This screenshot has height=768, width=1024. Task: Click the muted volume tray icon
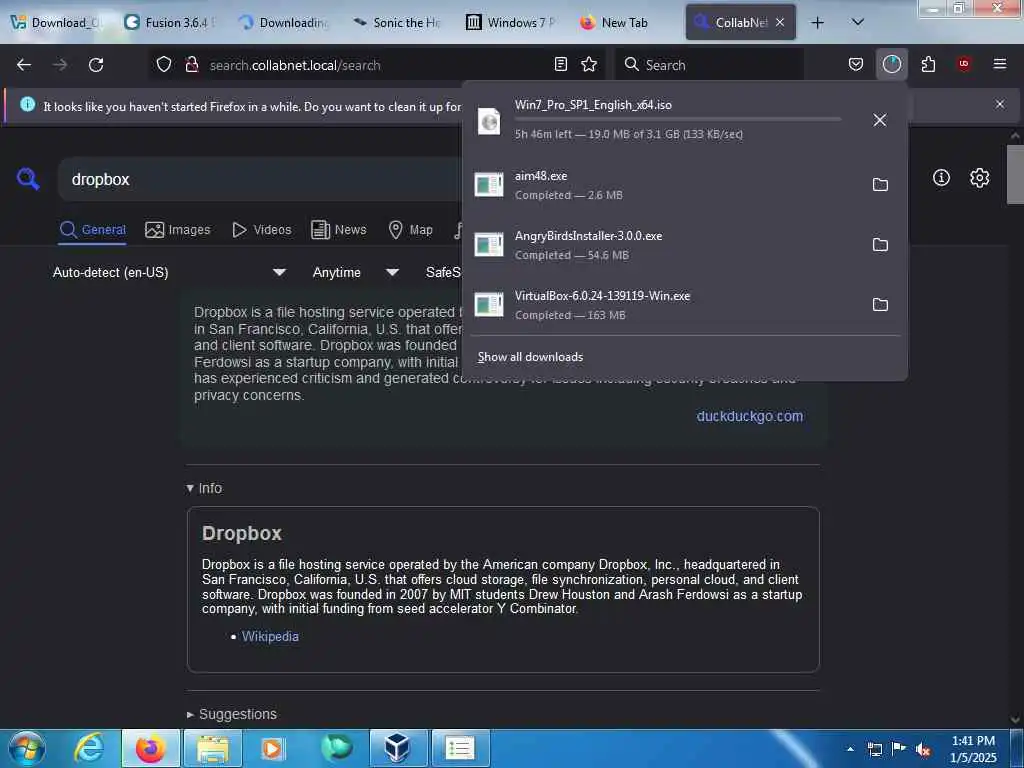point(922,750)
